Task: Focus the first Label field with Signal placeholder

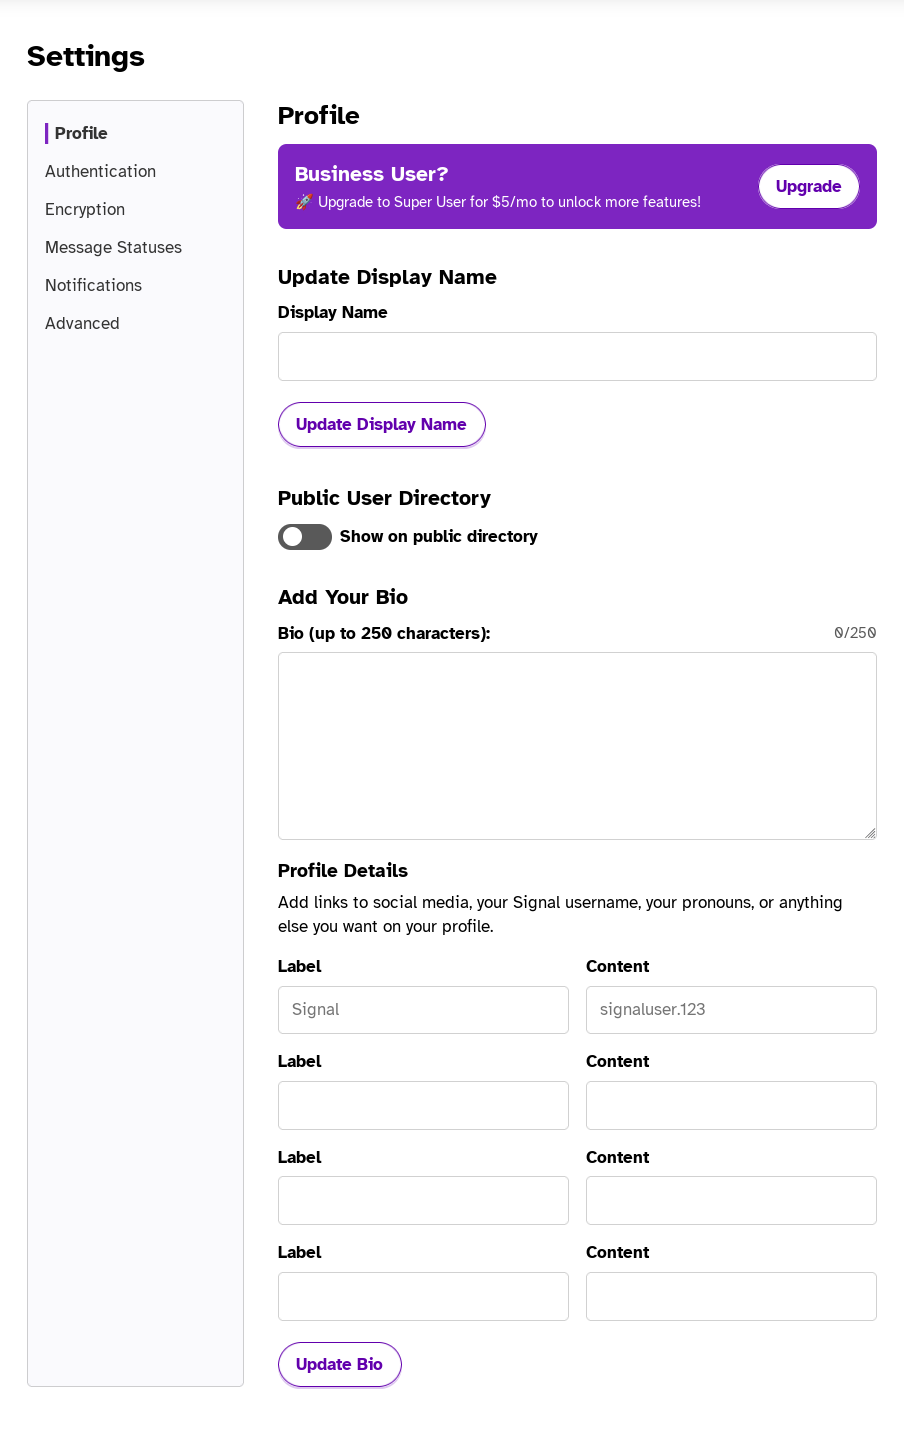Action: pos(423,1010)
